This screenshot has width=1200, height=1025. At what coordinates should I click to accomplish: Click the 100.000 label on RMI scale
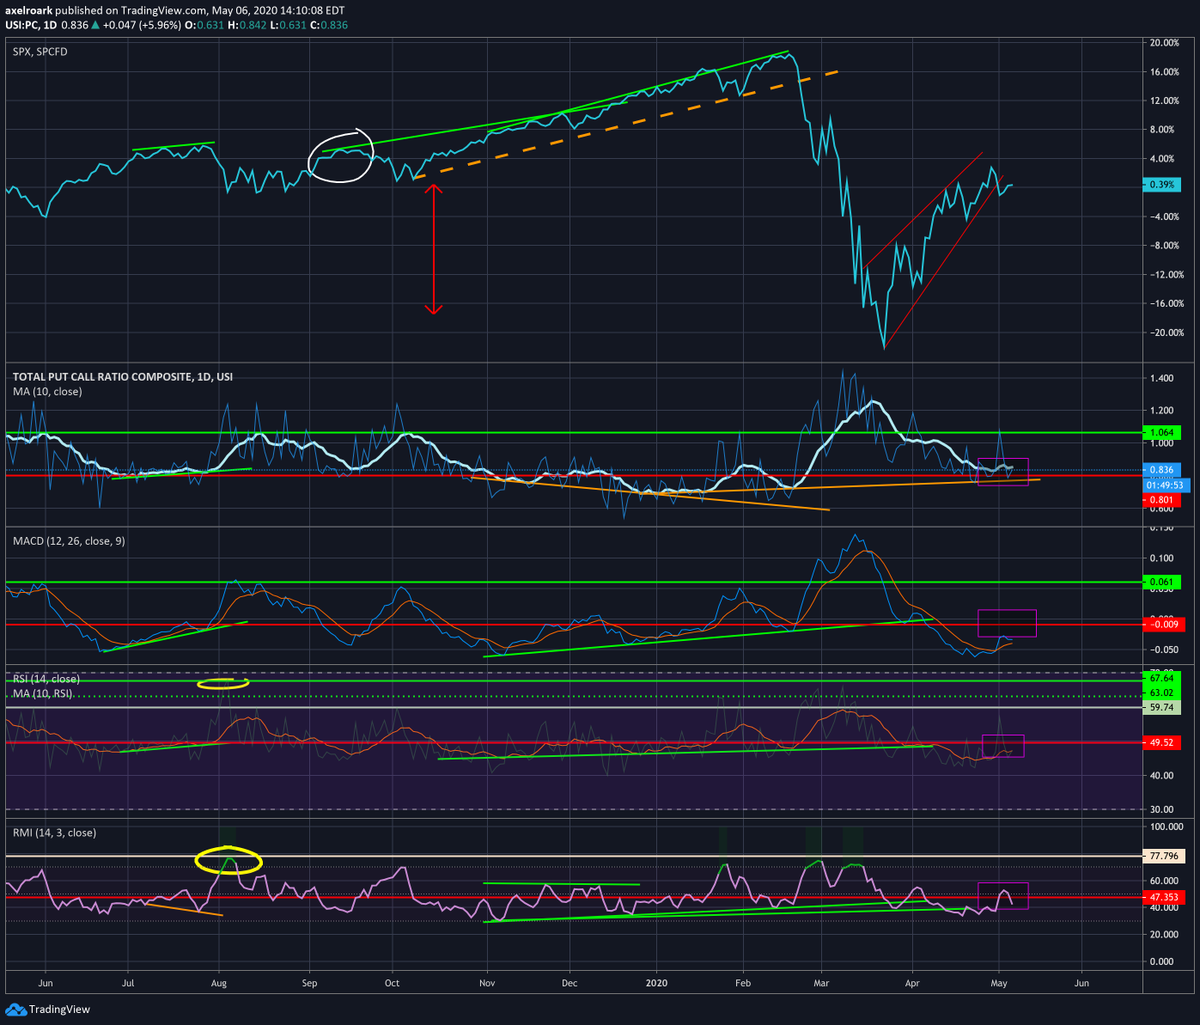[x=1165, y=828]
